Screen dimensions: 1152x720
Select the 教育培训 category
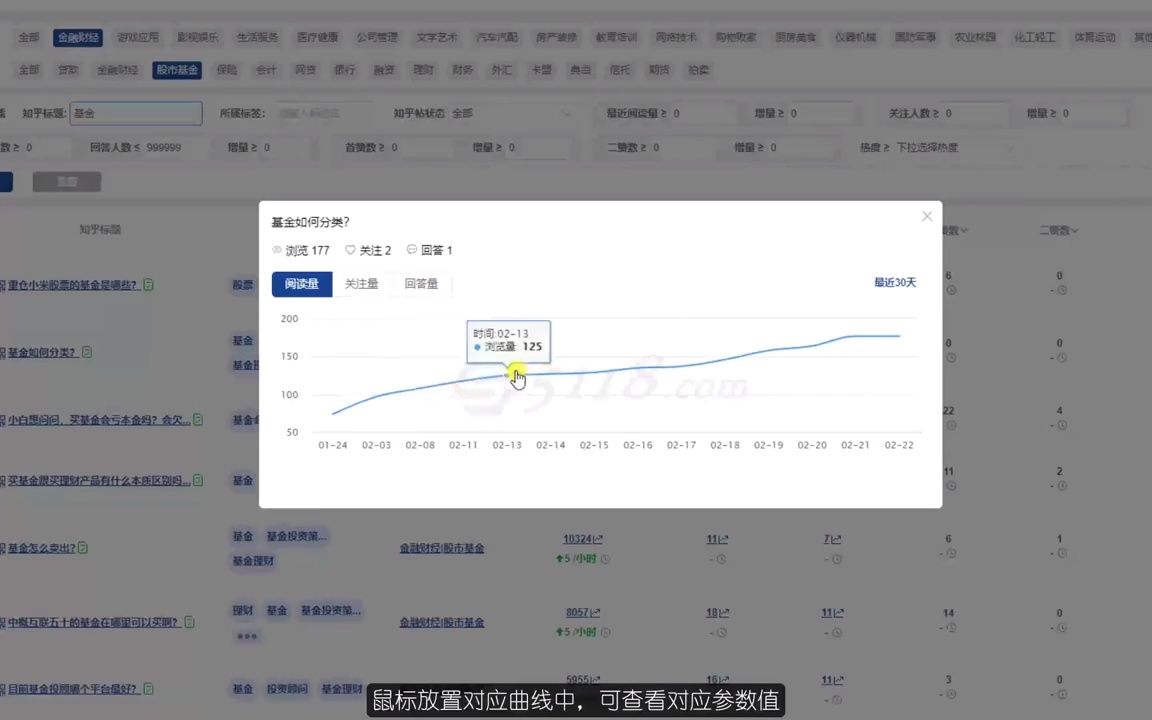616,37
